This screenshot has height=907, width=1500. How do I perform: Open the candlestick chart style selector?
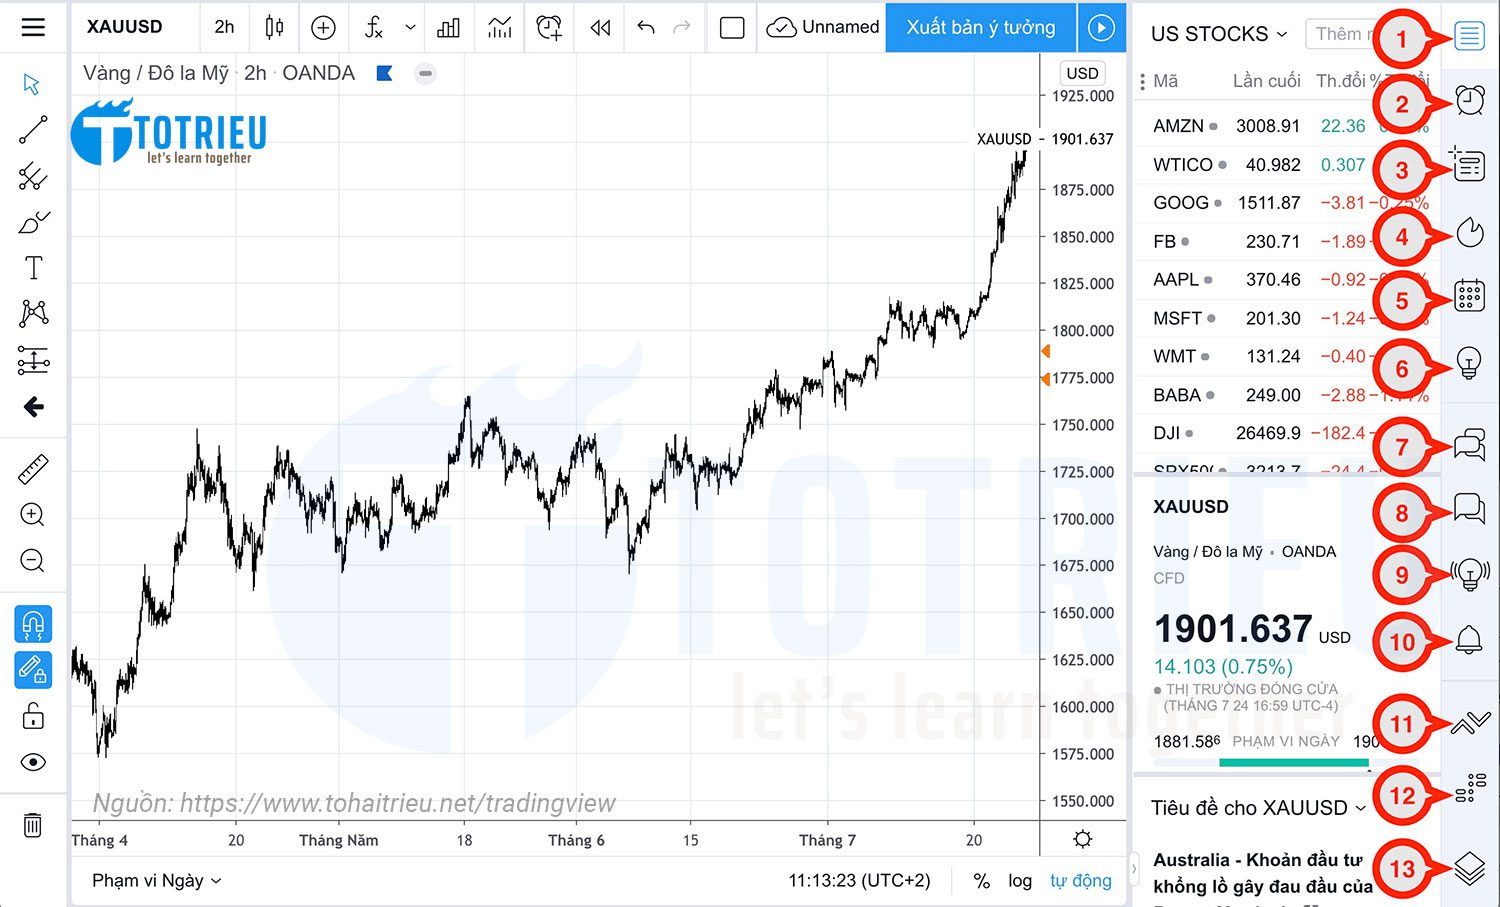[274, 27]
